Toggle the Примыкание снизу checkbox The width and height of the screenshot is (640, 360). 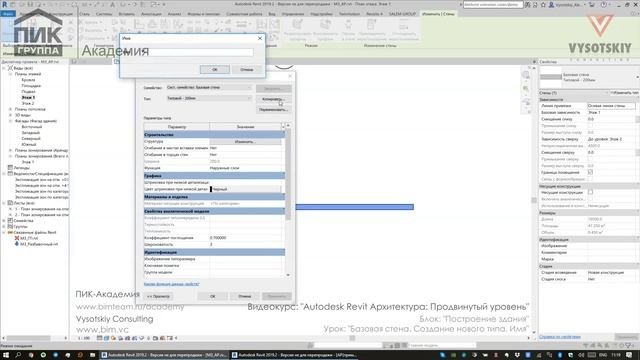coord(590,126)
